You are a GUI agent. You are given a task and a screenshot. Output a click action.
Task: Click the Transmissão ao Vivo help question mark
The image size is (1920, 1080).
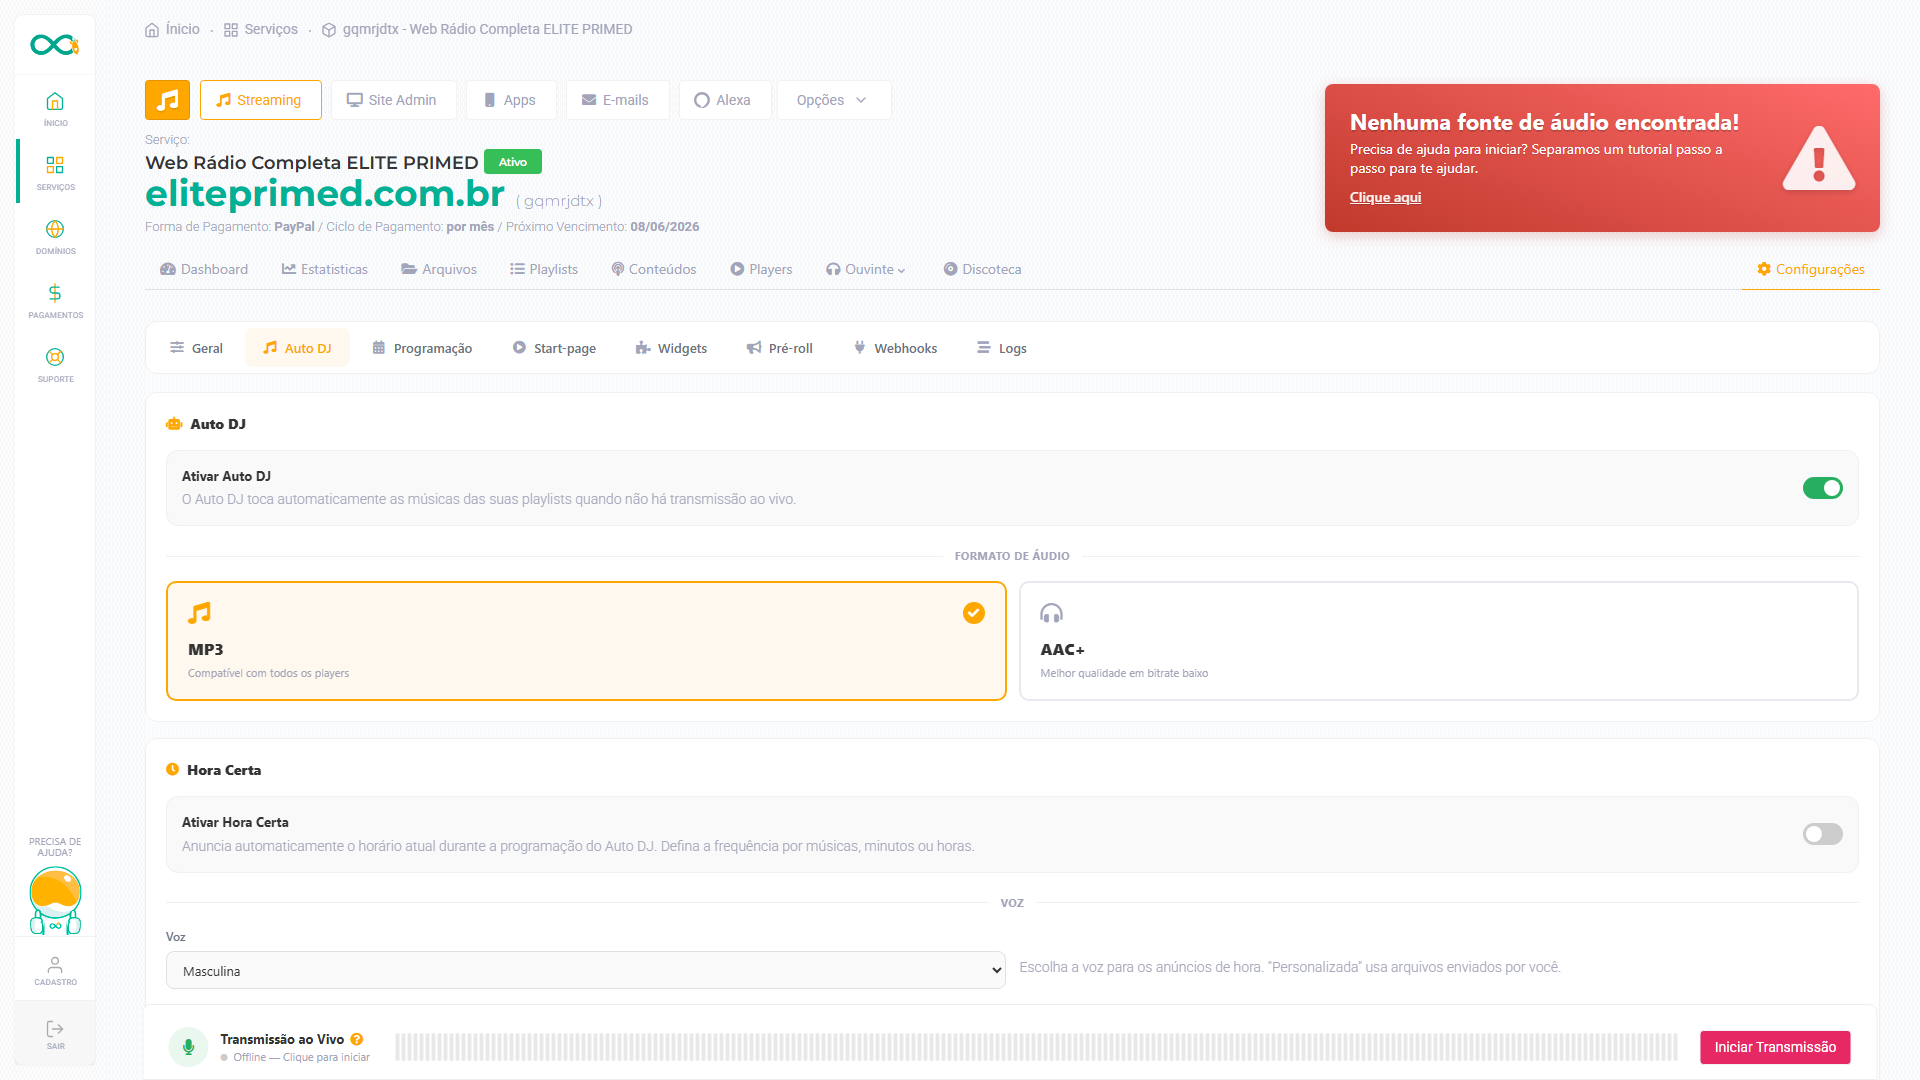(357, 1039)
